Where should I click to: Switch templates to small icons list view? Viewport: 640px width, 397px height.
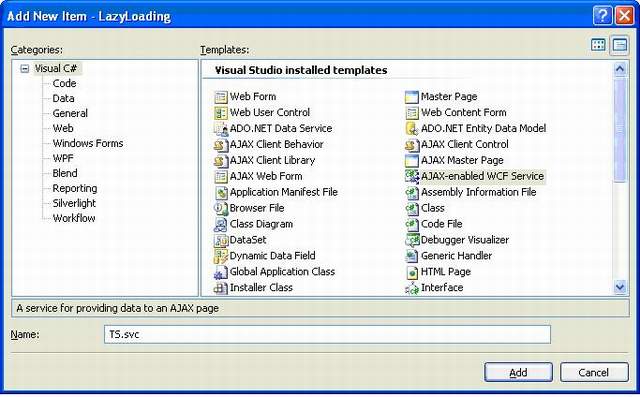click(x=620, y=45)
